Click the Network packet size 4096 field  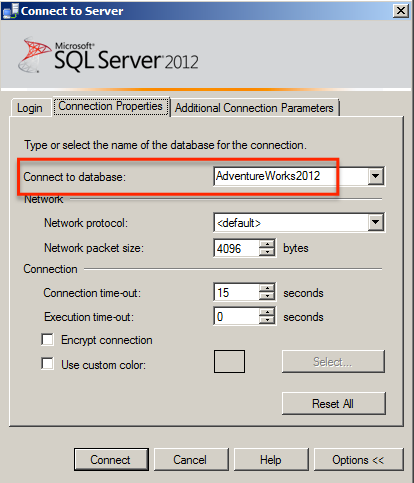(x=236, y=248)
